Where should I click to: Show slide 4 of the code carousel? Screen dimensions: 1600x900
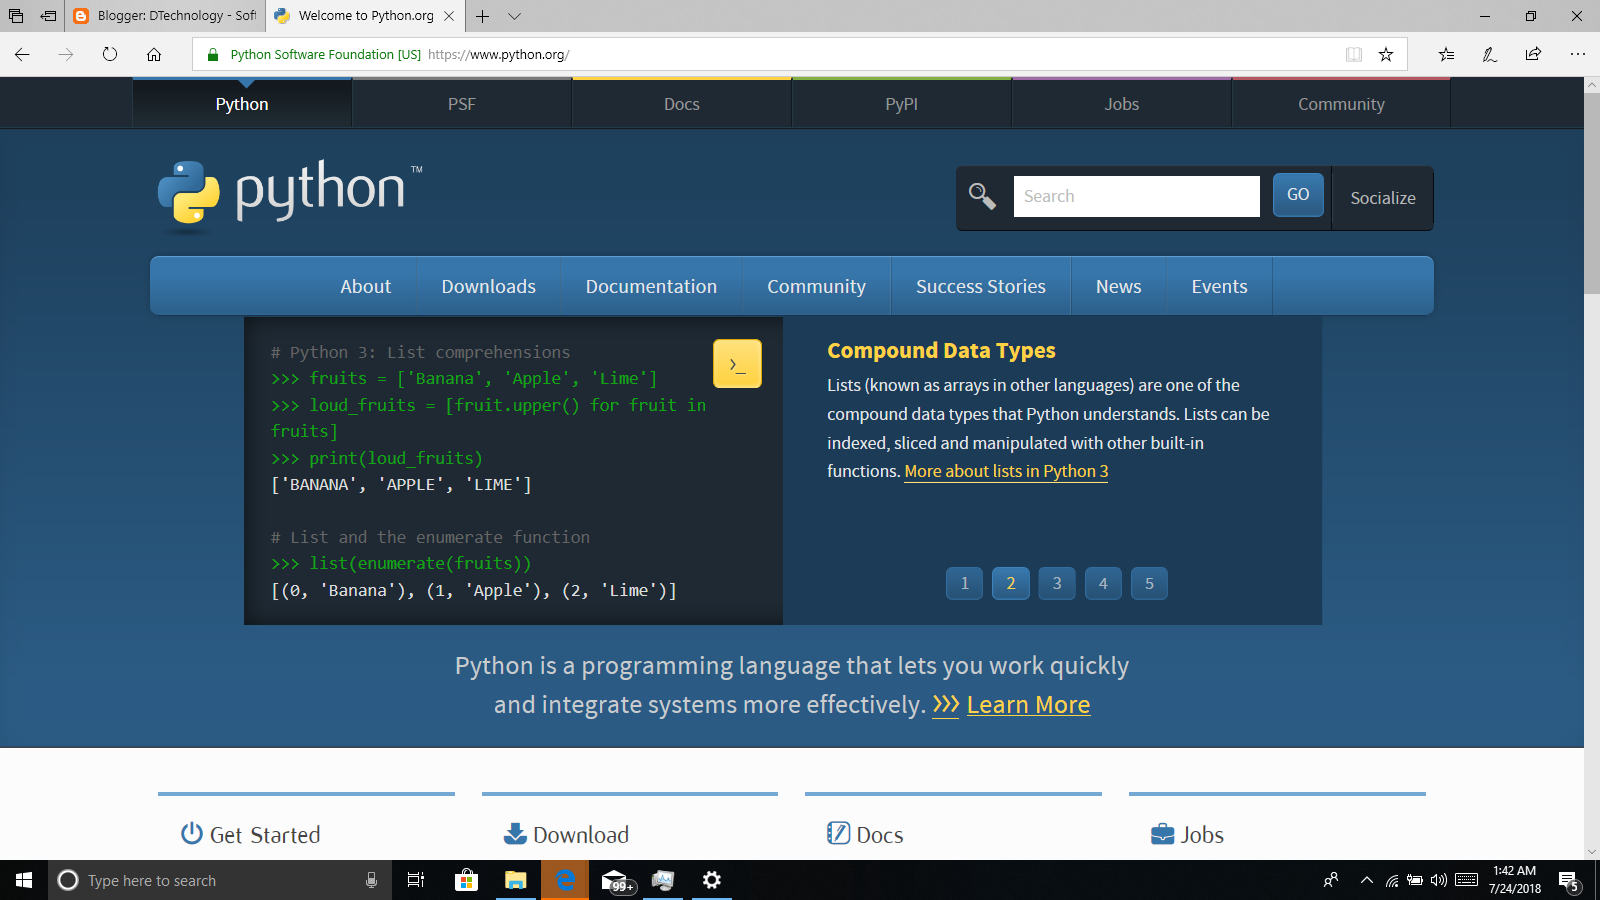click(x=1103, y=583)
